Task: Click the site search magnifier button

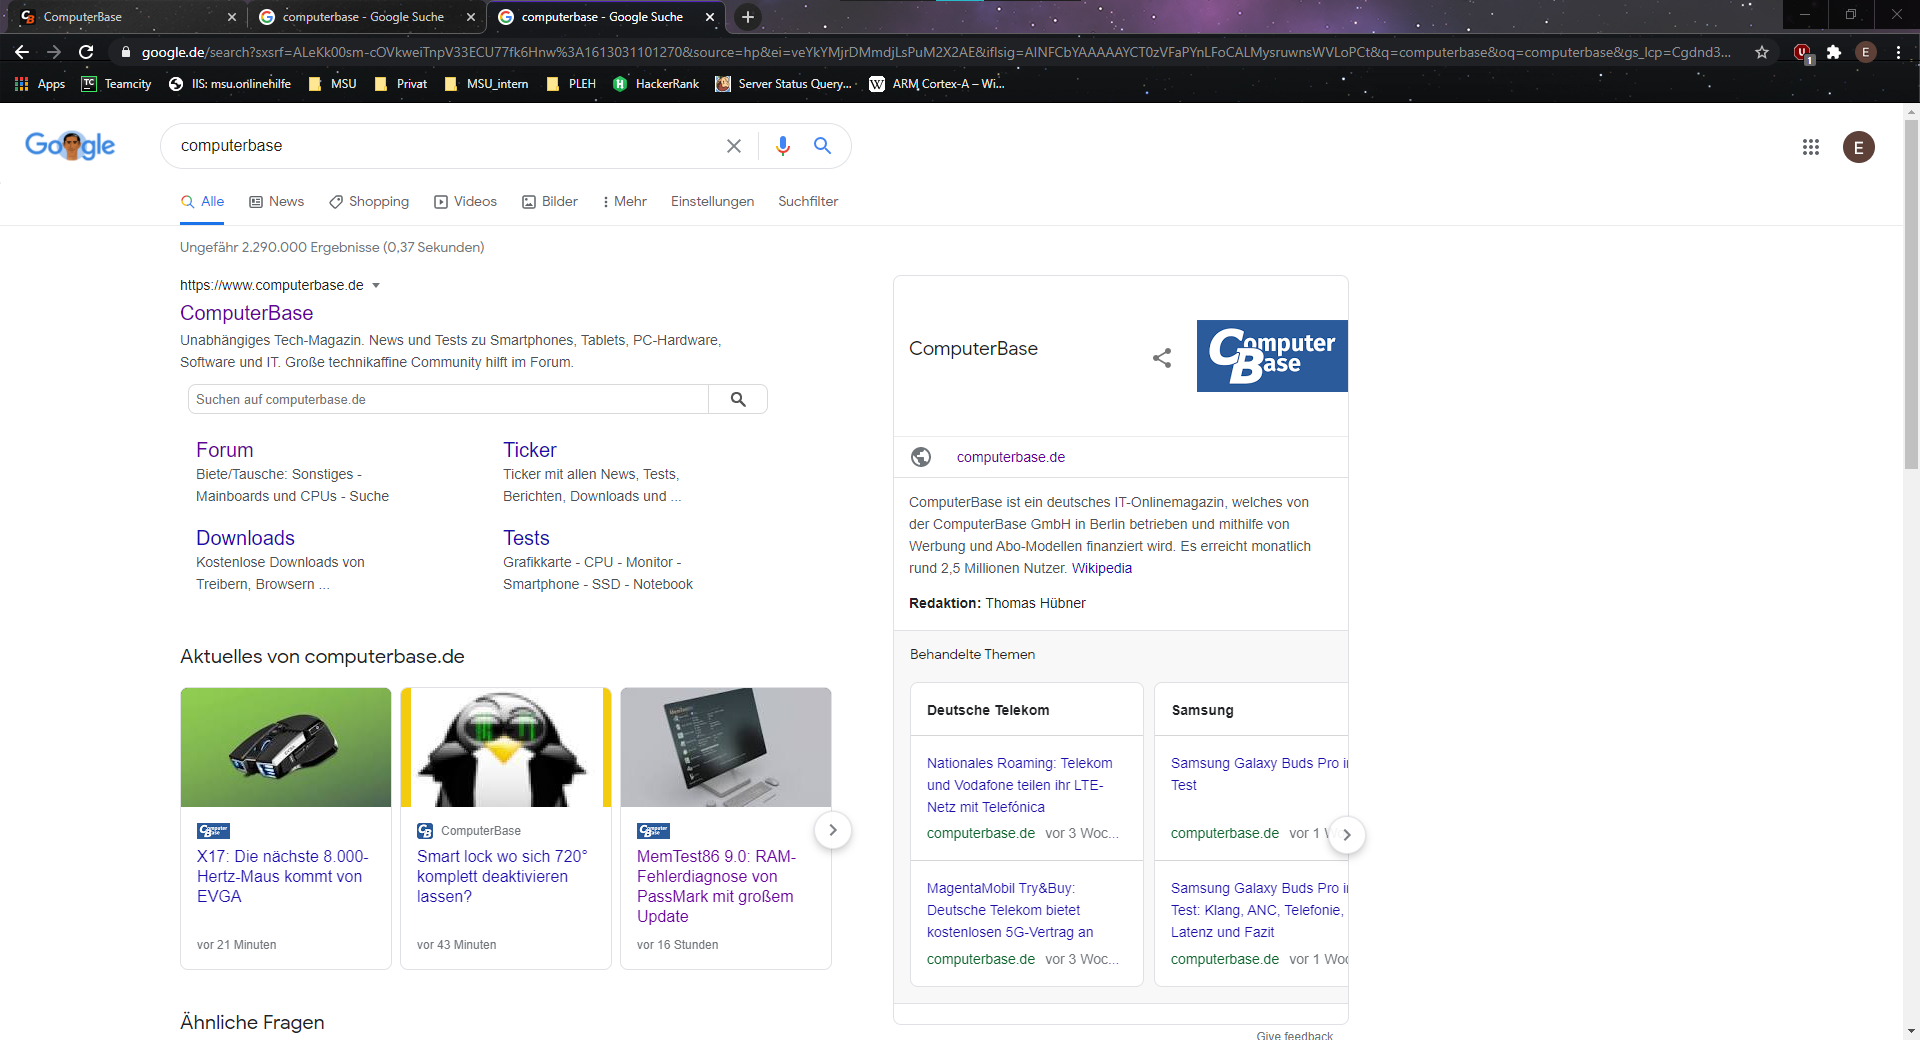Action: pyautogui.click(x=738, y=399)
